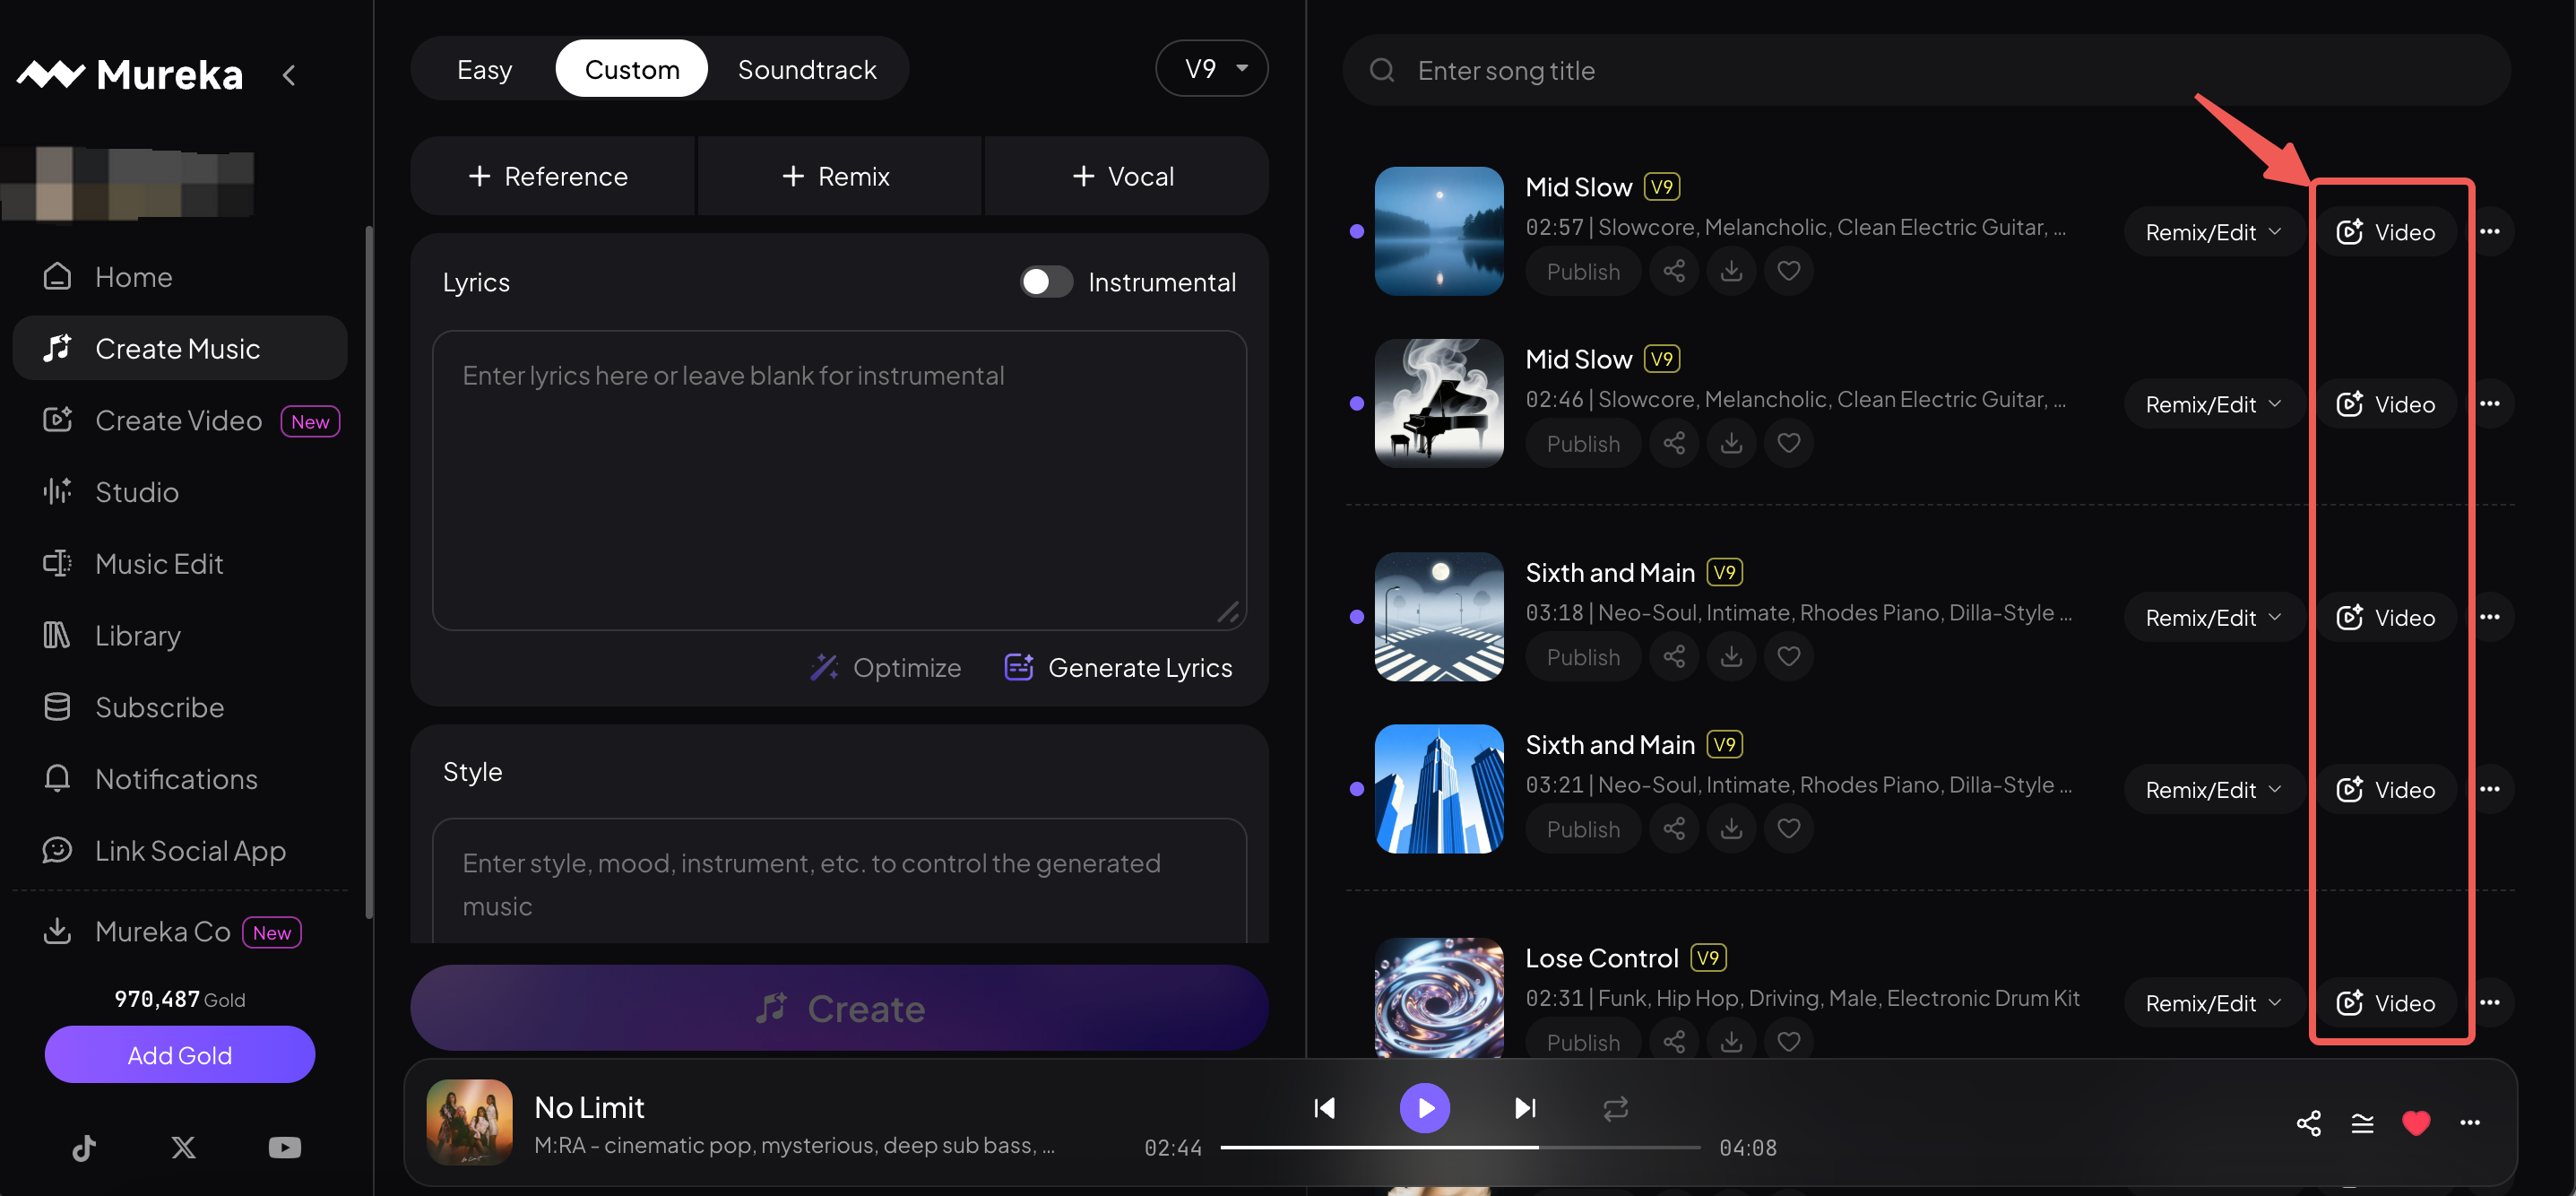This screenshot has height=1196, width=2576.
Task: Share the No Limit track from player bar
Action: coord(2308,1122)
